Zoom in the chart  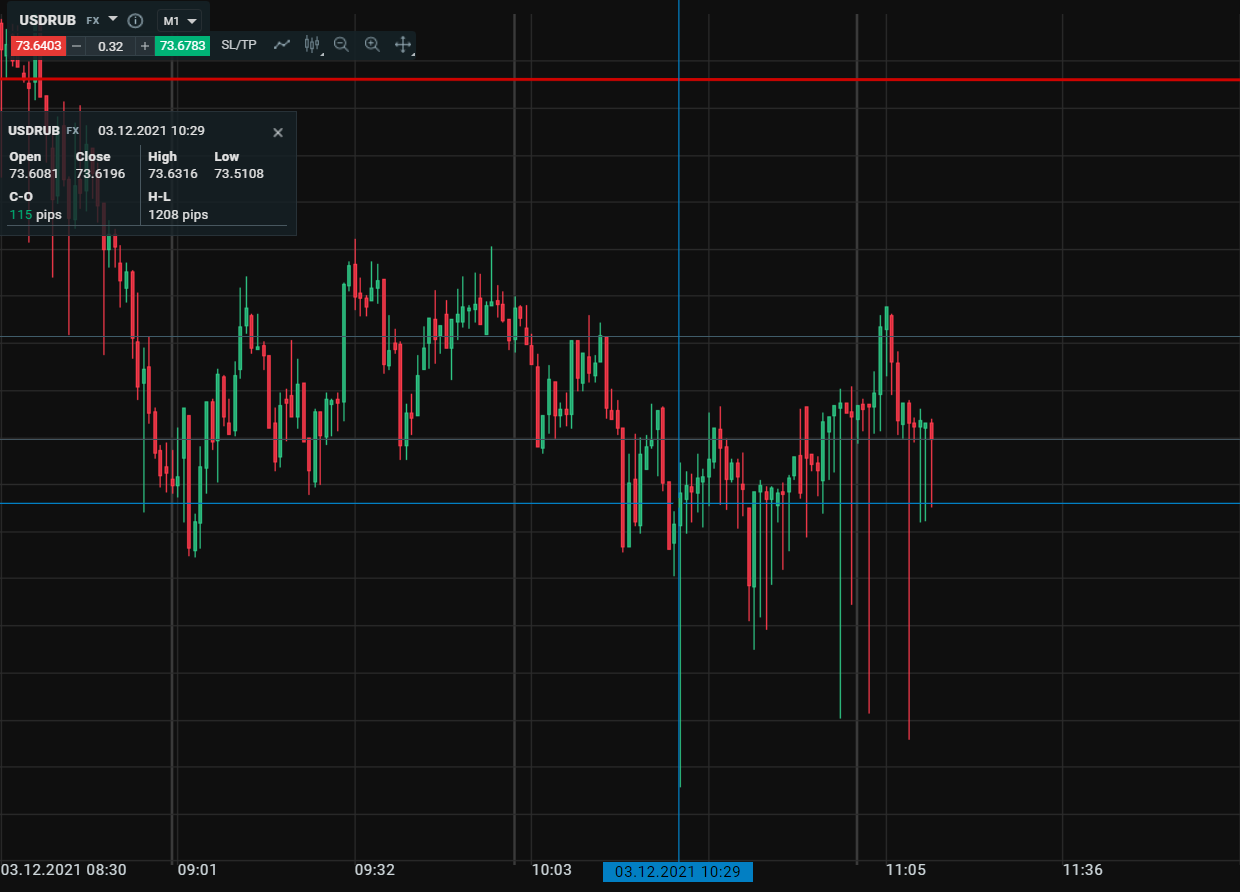point(372,45)
